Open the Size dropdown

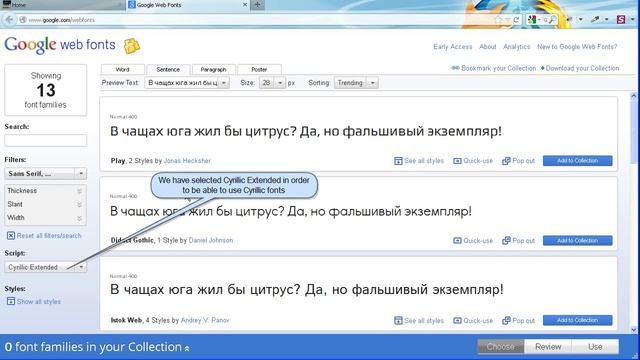(280, 83)
